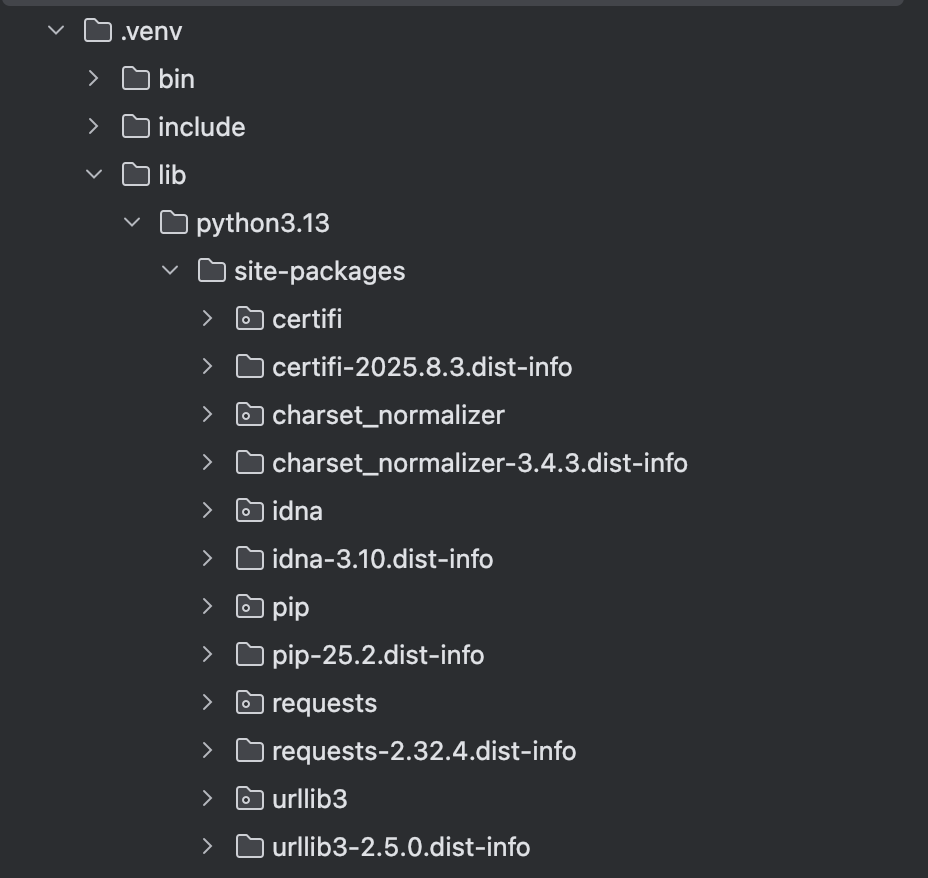Collapse the .venv folder chevron

(56, 31)
